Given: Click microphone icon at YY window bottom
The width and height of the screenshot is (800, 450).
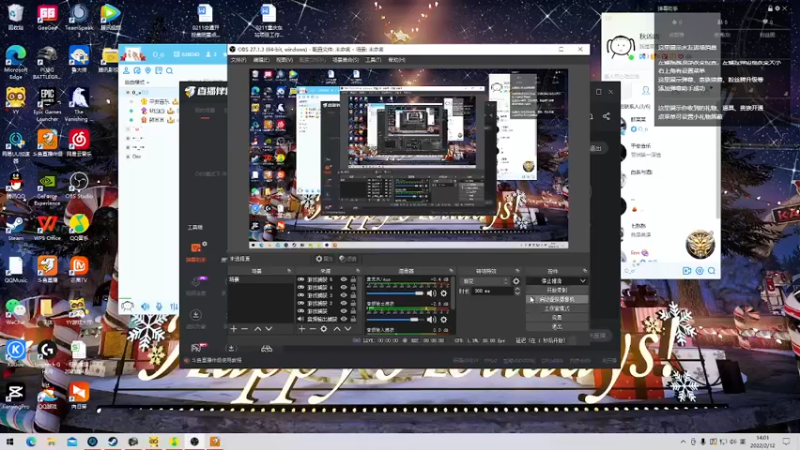Looking at the screenshot, I should click(x=159, y=306).
